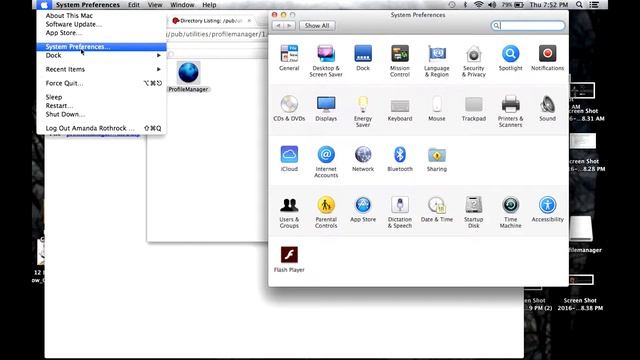Open Time Machine preferences

pyautogui.click(x=510, y=212)
